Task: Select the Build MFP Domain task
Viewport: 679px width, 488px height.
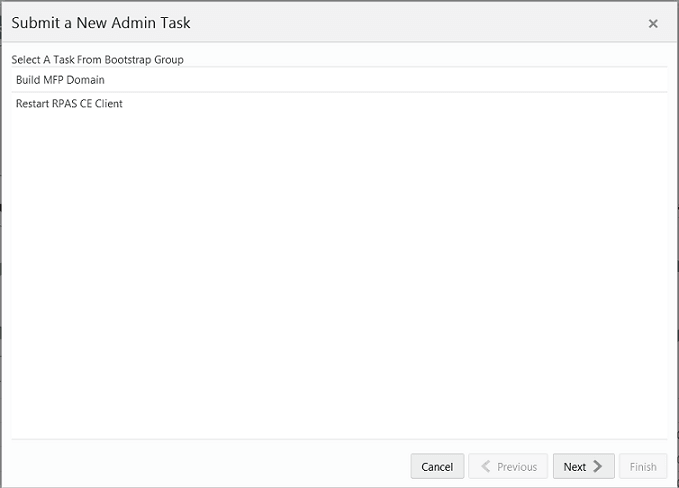Action: pyautogui.click(x=339, y=80)
